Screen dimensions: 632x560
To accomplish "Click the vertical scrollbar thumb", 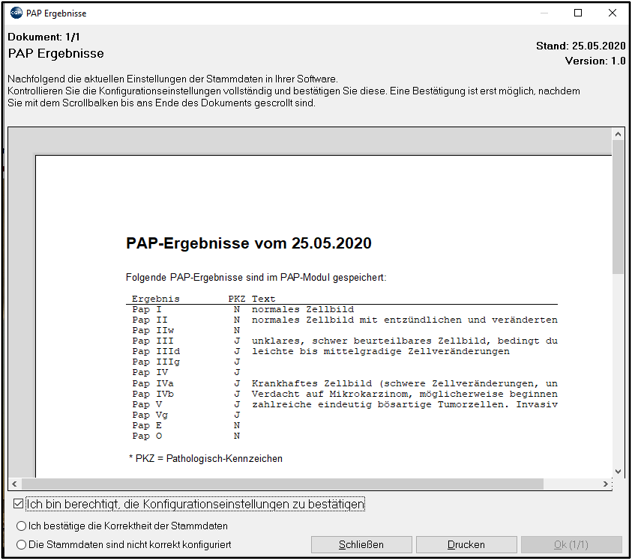I will [x=618, y=207].
